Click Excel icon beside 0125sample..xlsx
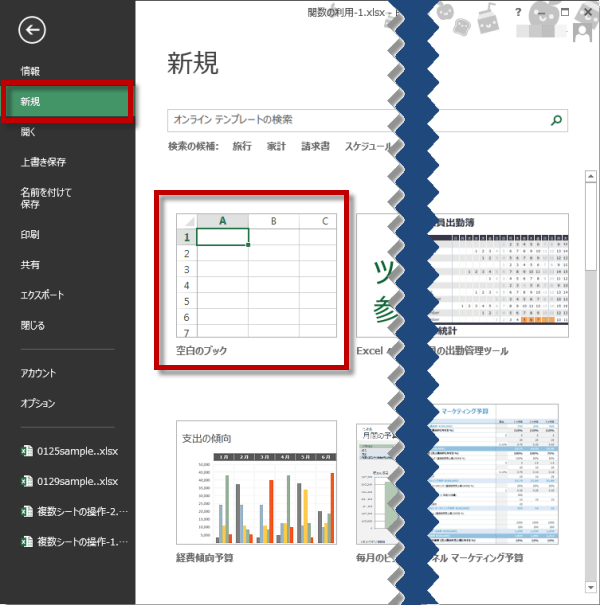This screenshot has height=605, width=600. point(27,451)
